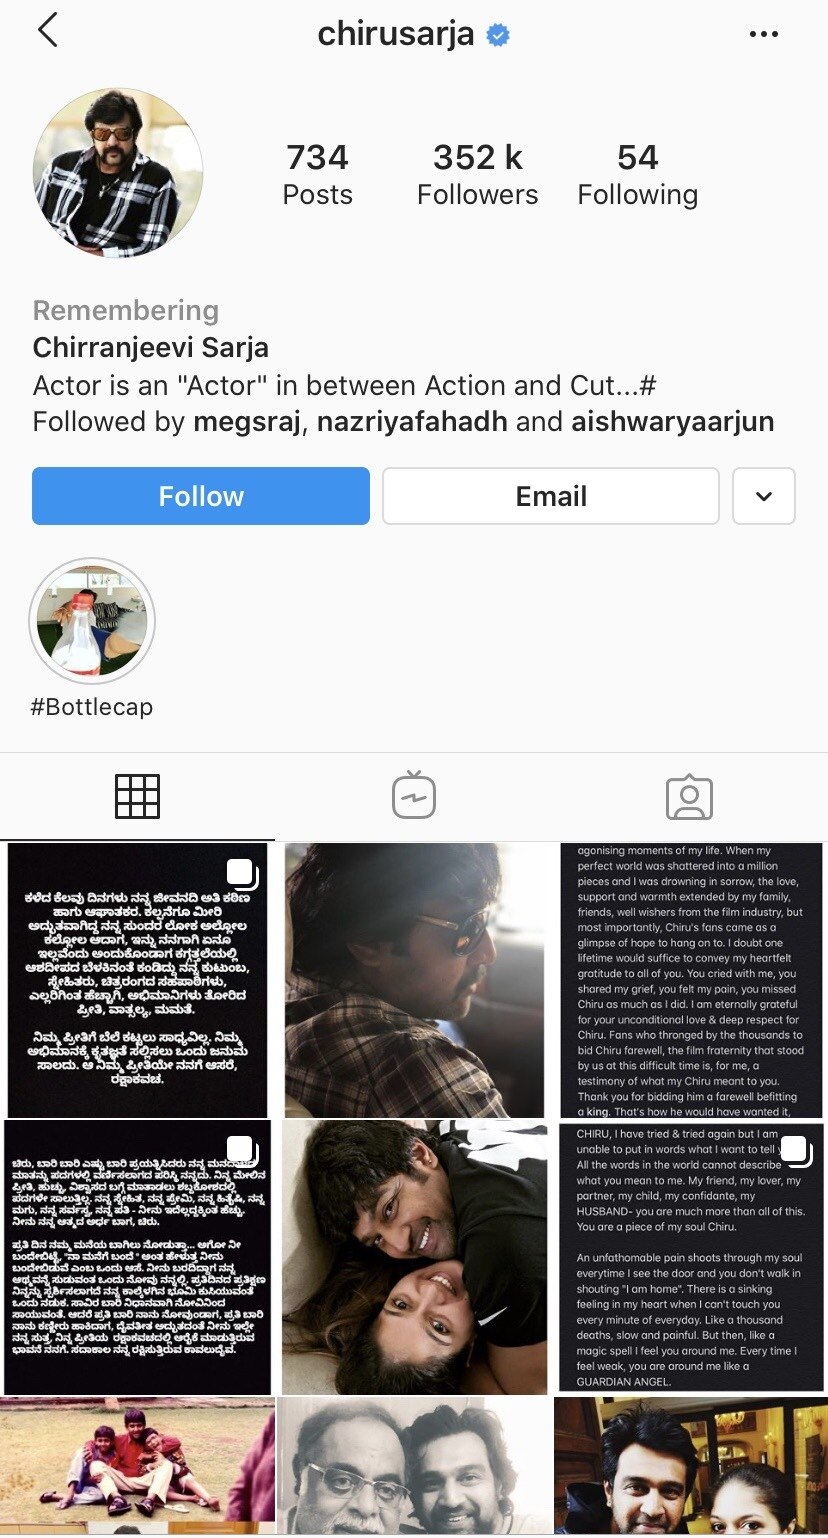This screenshot has width=828, height=1538.
Task: View the 54 Following list
Action: coord(638,174)
